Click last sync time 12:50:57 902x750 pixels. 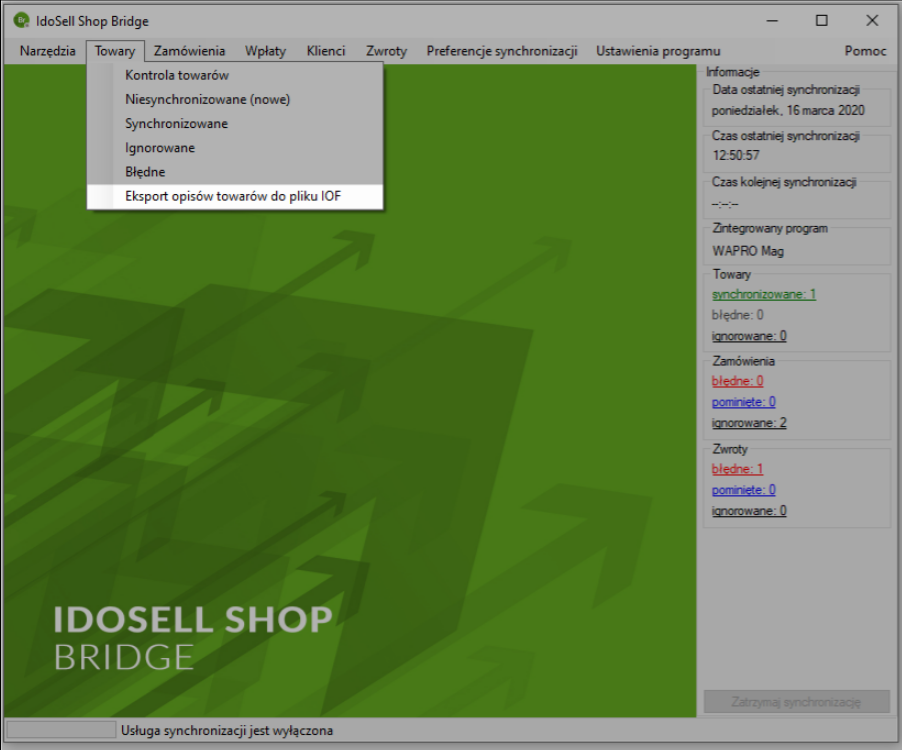click(x=736, y=155)
